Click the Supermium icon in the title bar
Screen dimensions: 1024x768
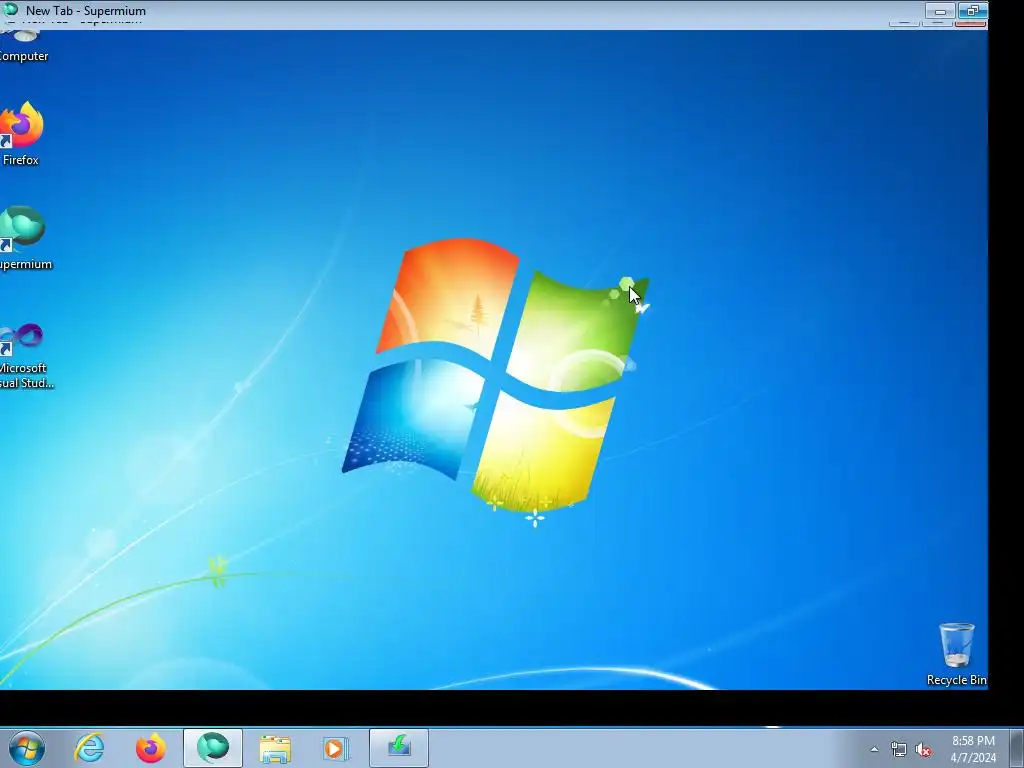[10, 10]
